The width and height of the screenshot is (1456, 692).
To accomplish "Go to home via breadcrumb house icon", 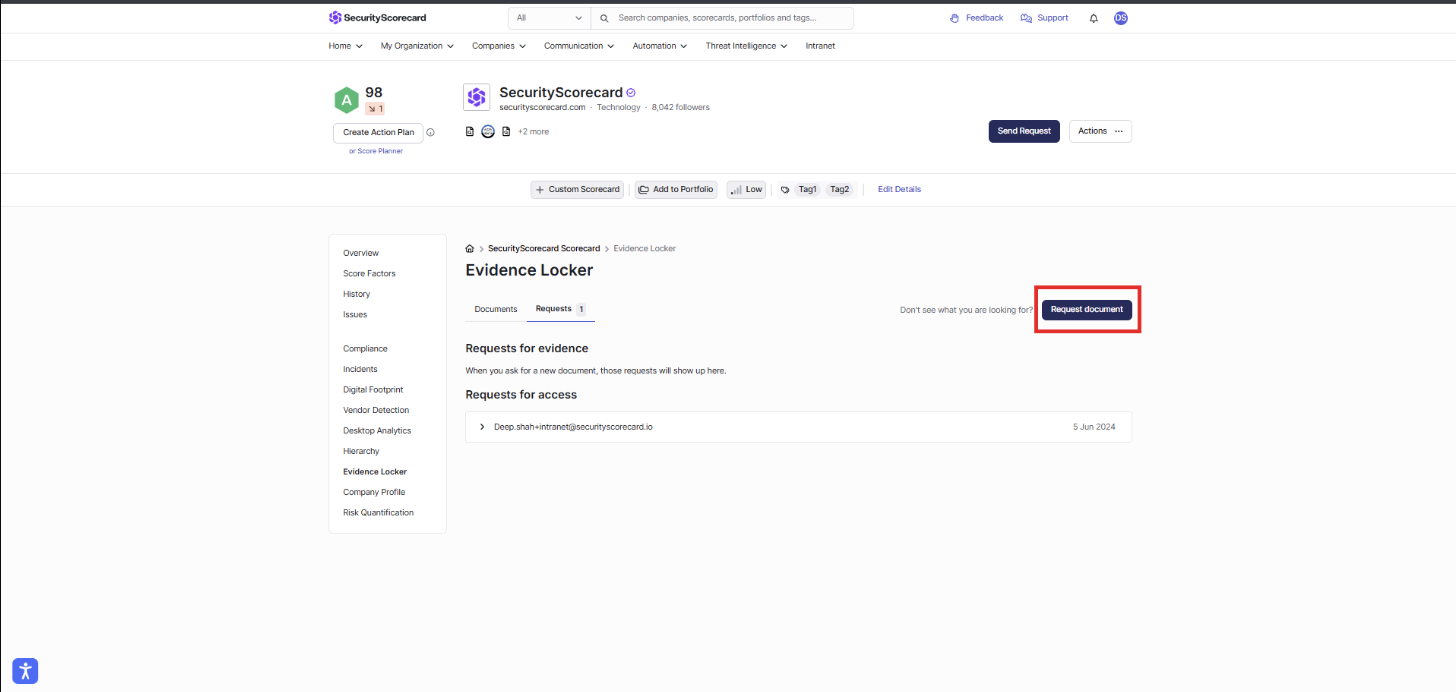I will 470,248.
